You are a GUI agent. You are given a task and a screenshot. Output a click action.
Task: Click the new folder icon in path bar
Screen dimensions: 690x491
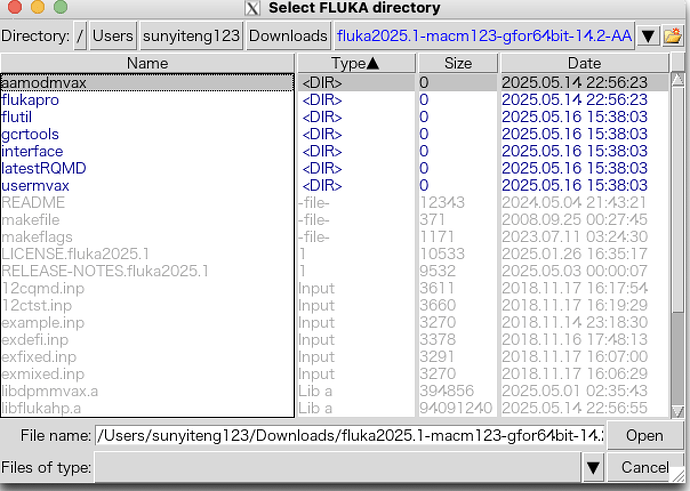coord(672,36)
